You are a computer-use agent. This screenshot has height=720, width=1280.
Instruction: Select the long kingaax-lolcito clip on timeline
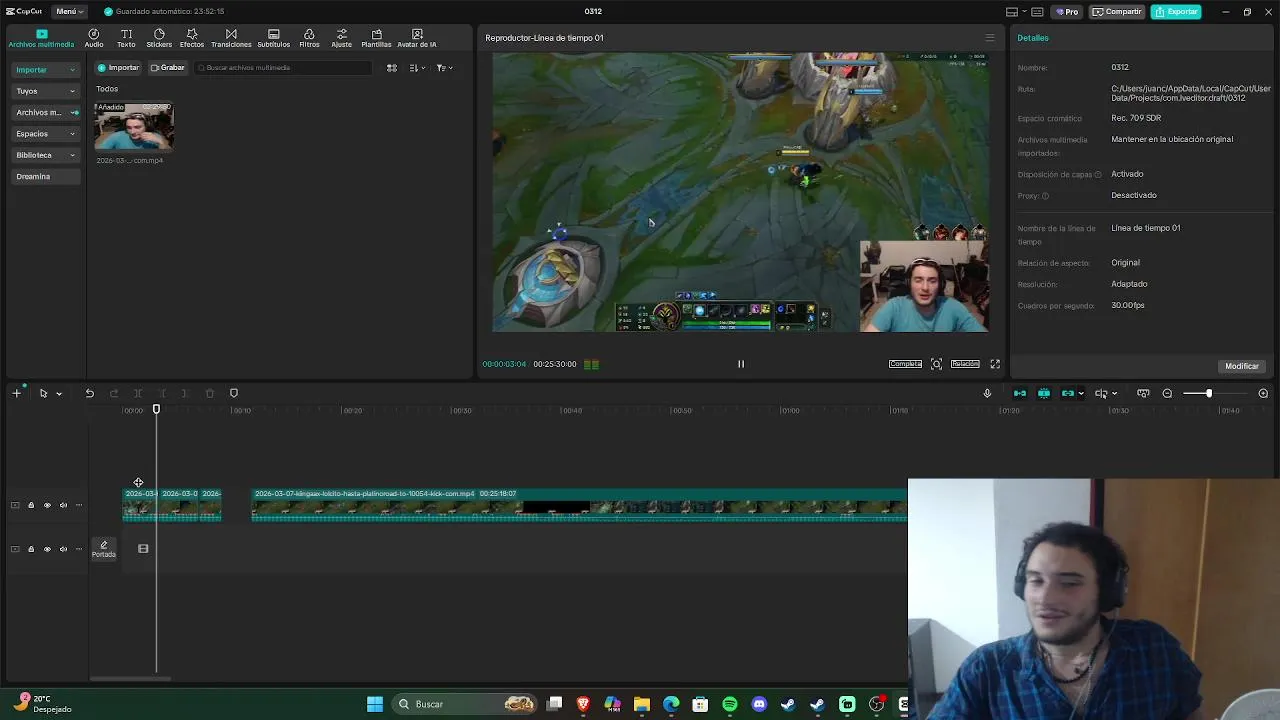tap(579, 505)
